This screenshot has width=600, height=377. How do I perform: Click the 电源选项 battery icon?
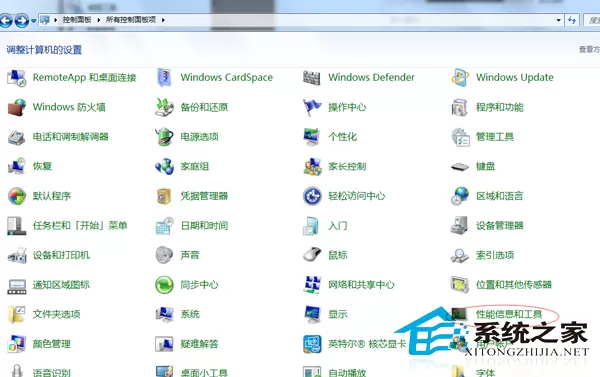coord(165,137)
